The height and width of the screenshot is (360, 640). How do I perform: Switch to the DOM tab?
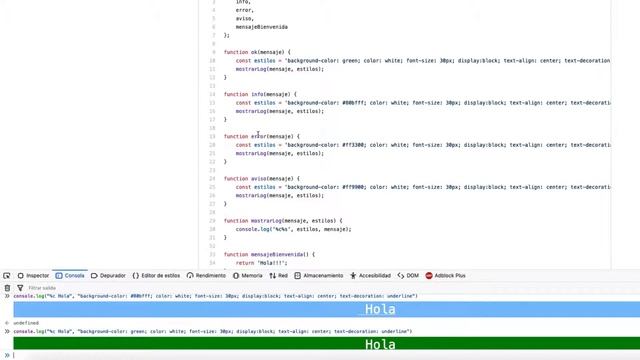point(408,276)
